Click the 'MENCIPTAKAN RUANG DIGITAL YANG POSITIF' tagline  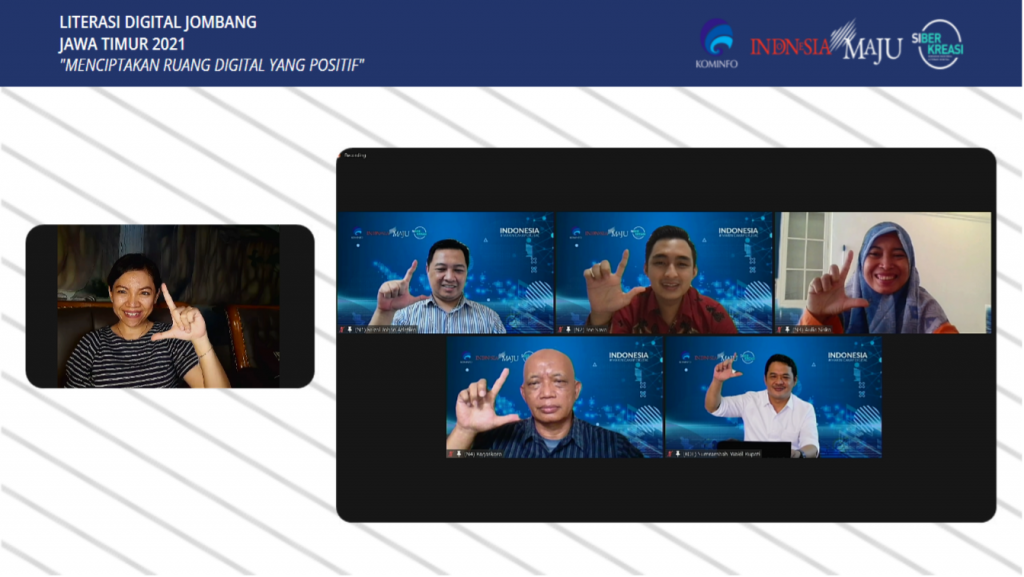212,65
